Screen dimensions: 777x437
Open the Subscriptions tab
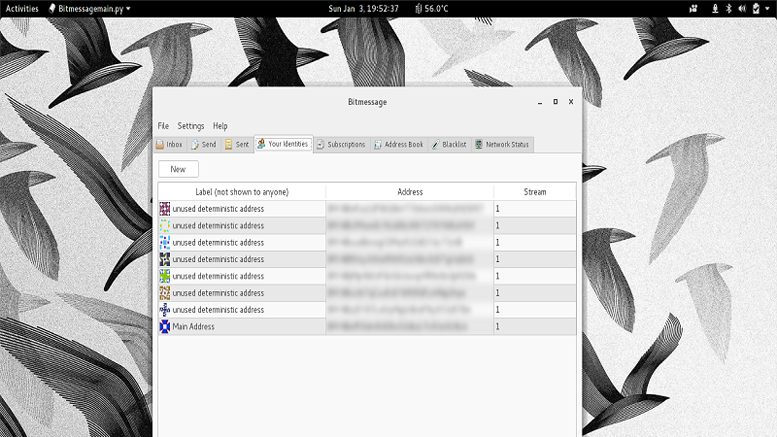point(341,145)
